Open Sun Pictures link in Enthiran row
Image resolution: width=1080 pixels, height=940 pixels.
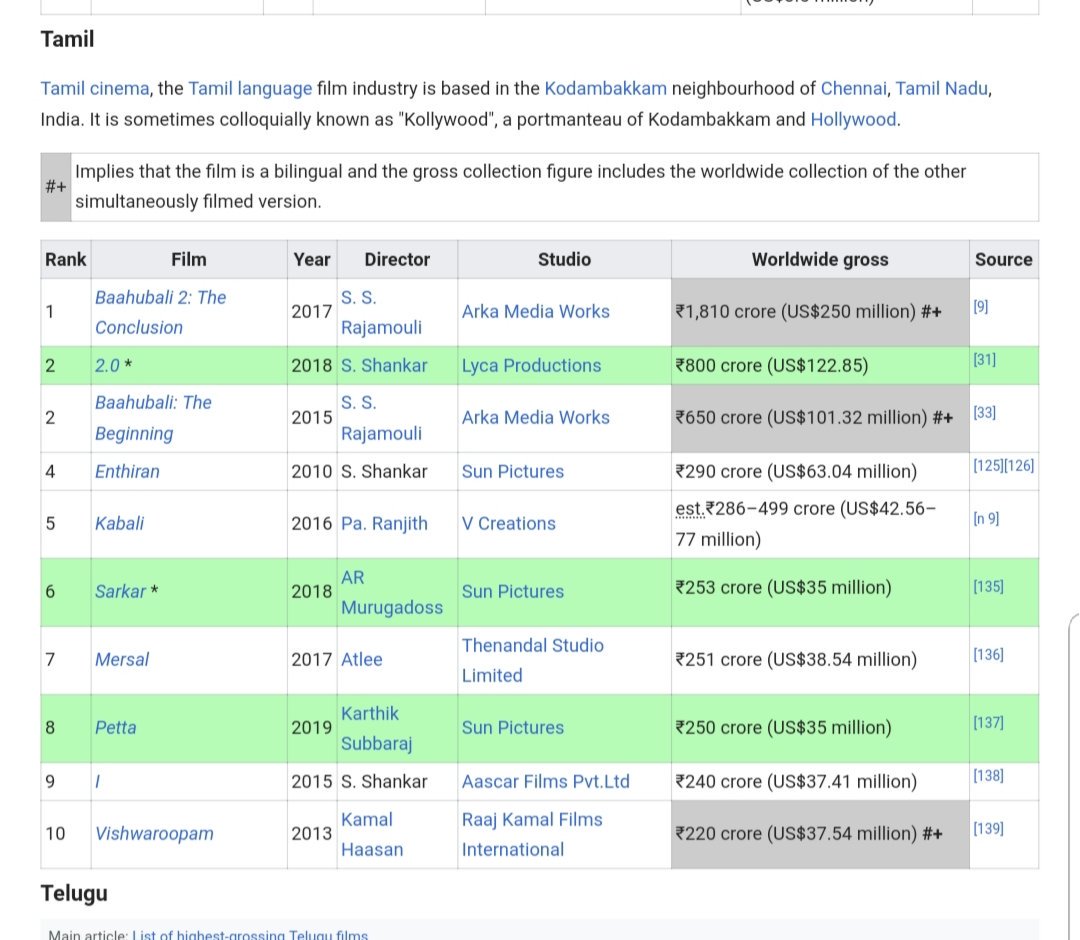point(512,472)
